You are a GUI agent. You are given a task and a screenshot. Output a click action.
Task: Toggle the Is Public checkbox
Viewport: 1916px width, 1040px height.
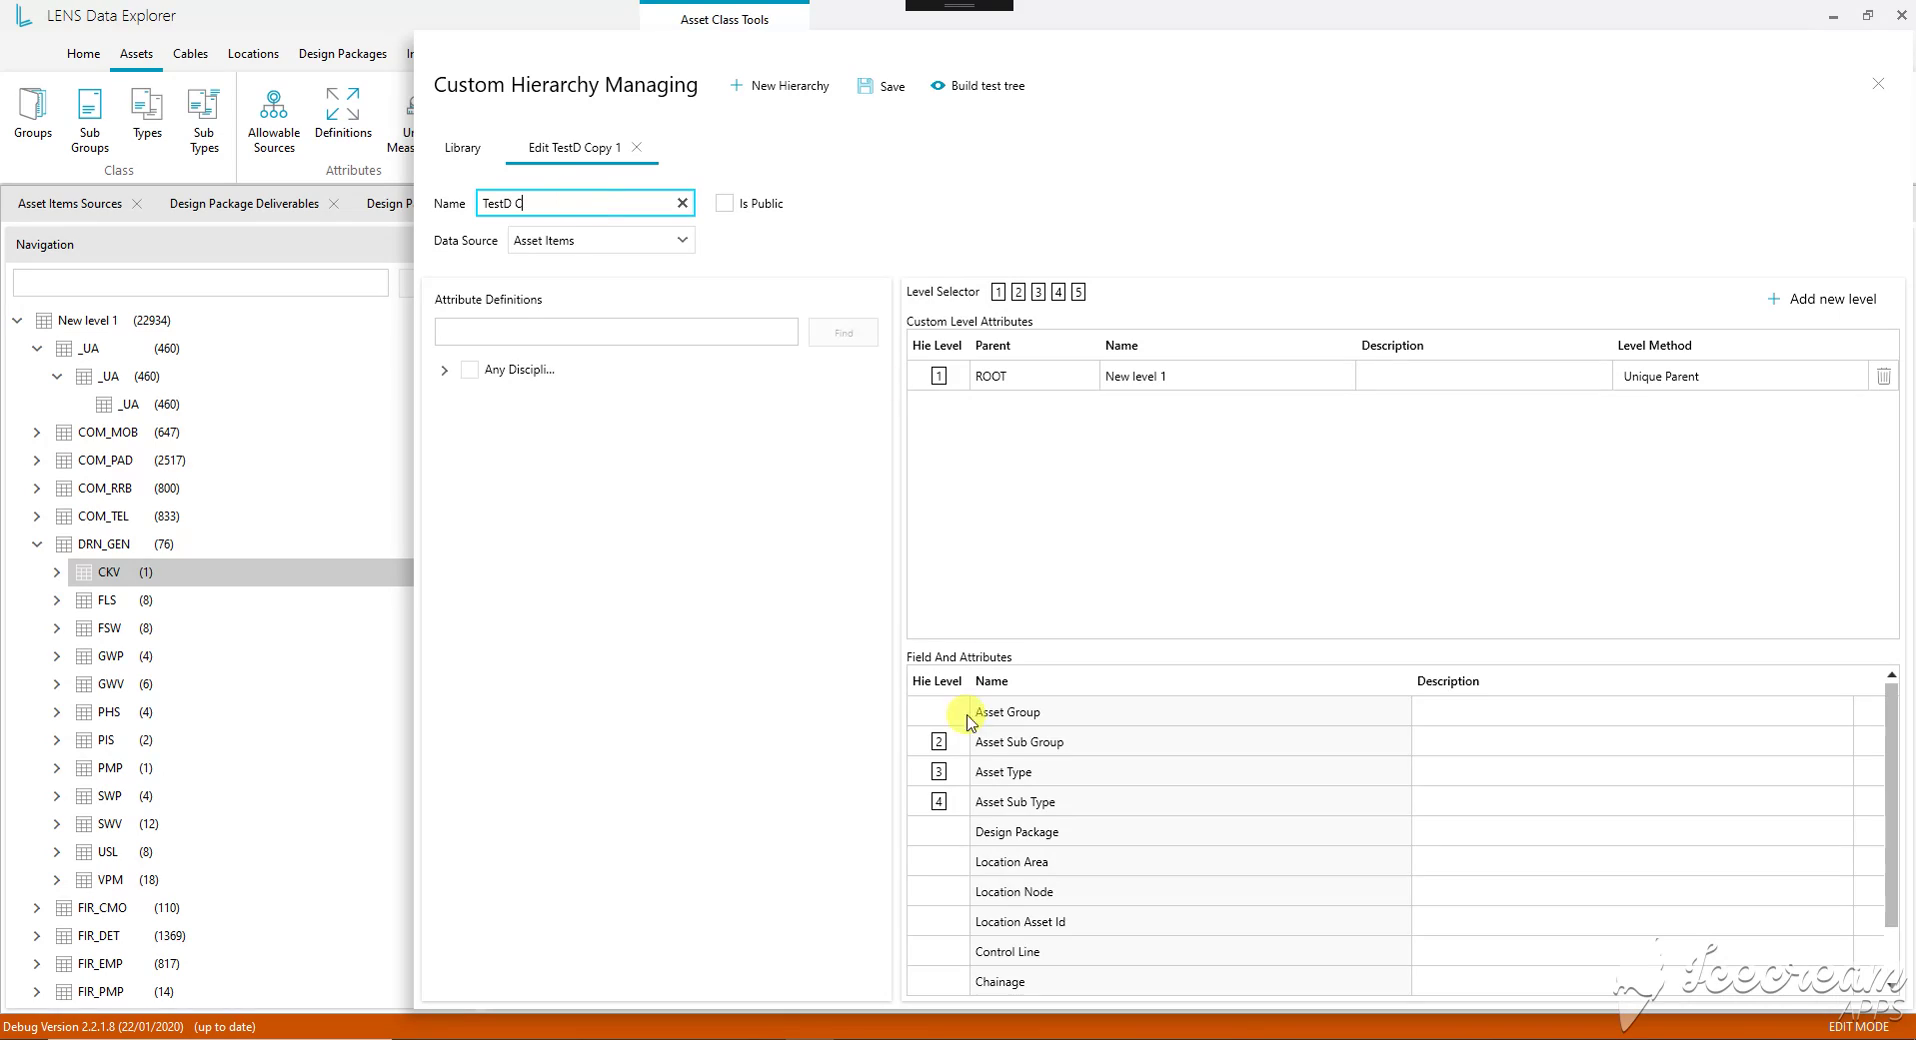click(724, 203)
